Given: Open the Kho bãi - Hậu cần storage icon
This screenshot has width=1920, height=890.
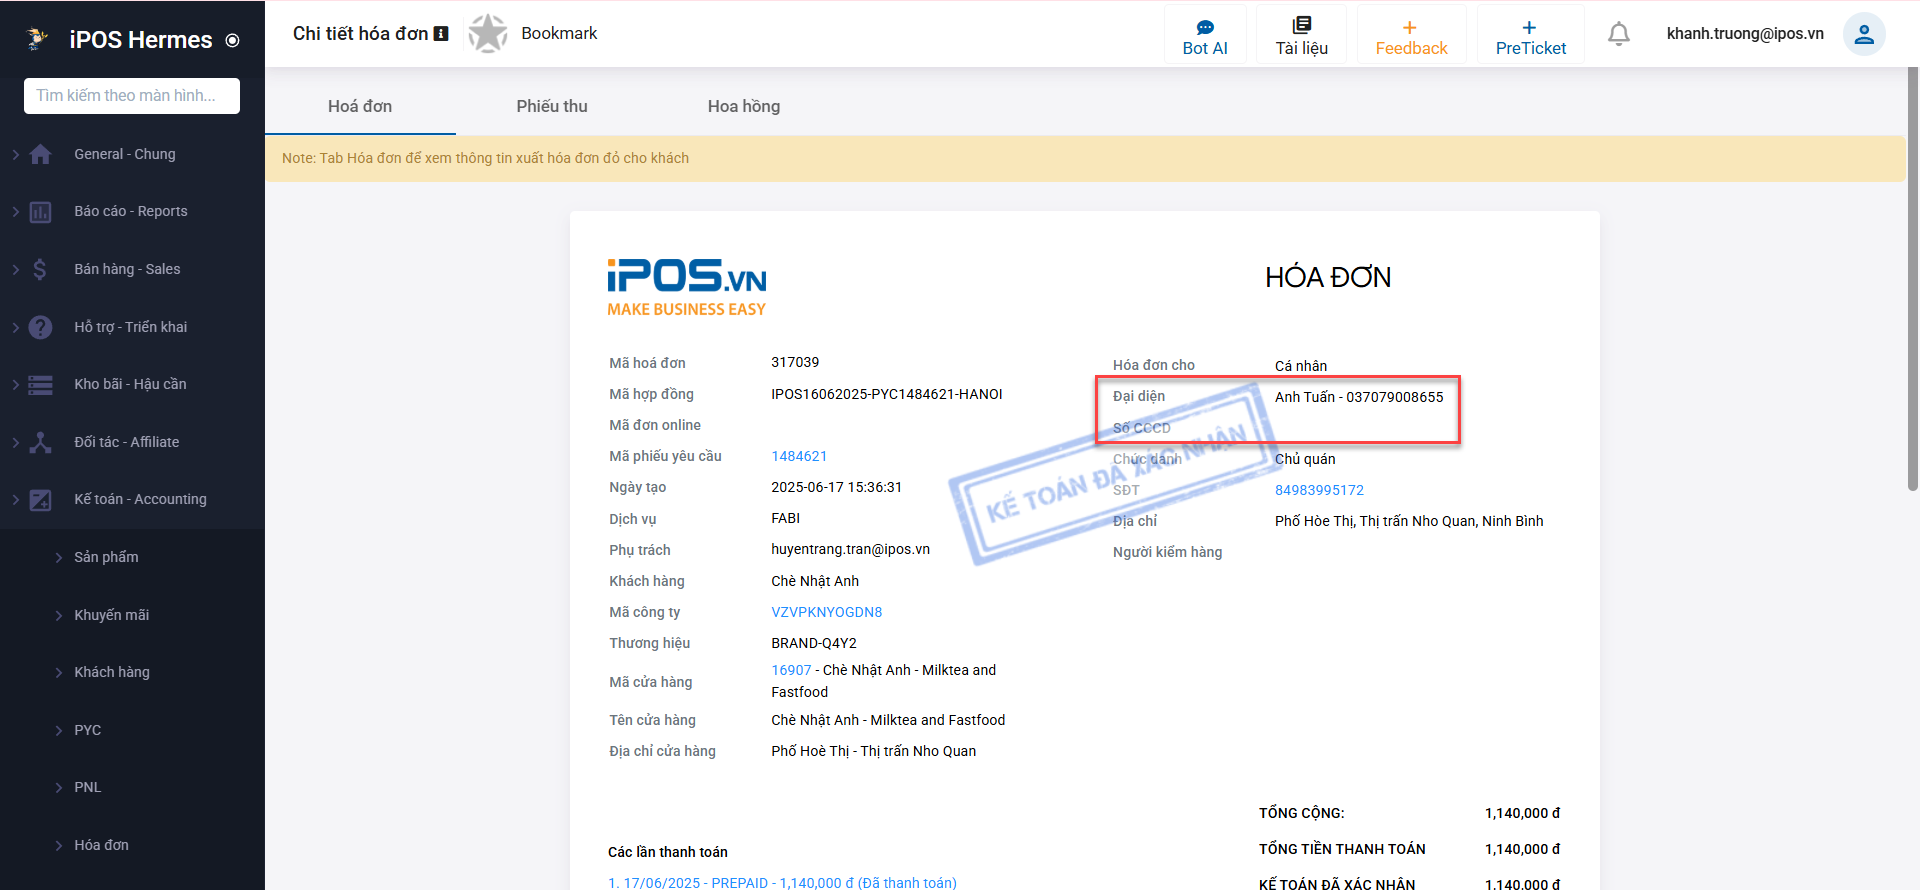Looking at the screenshot, I should click(40, 384).
